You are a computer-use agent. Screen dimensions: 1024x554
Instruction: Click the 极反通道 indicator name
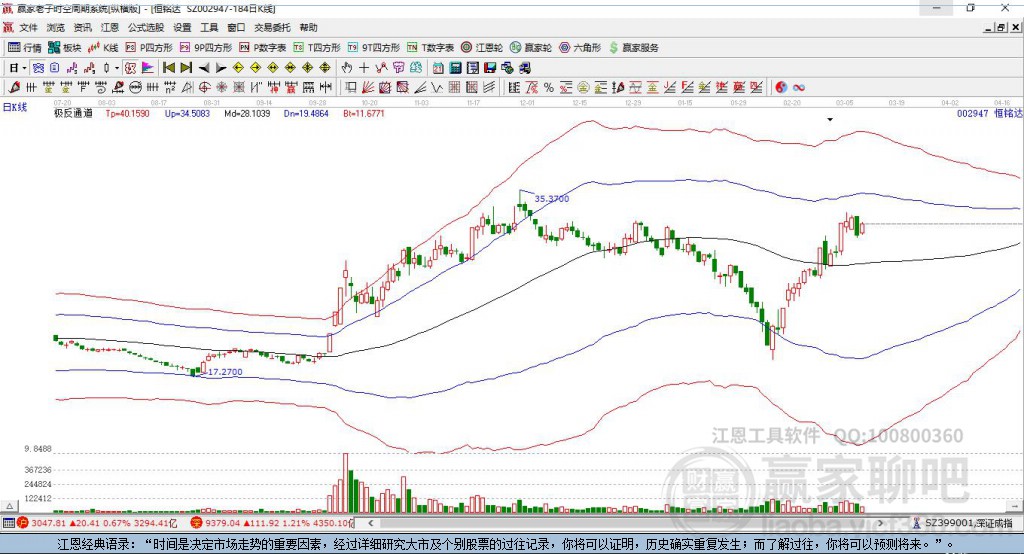pos(73,114)
